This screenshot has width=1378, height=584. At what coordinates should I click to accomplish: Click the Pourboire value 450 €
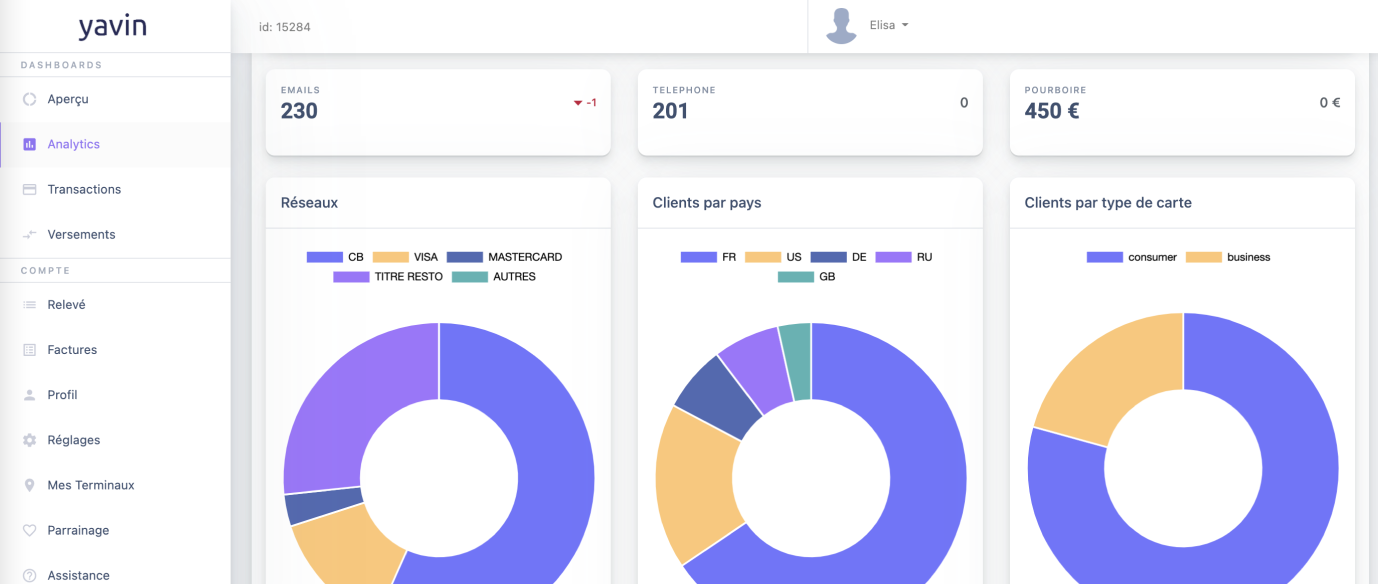(1052, 111)
